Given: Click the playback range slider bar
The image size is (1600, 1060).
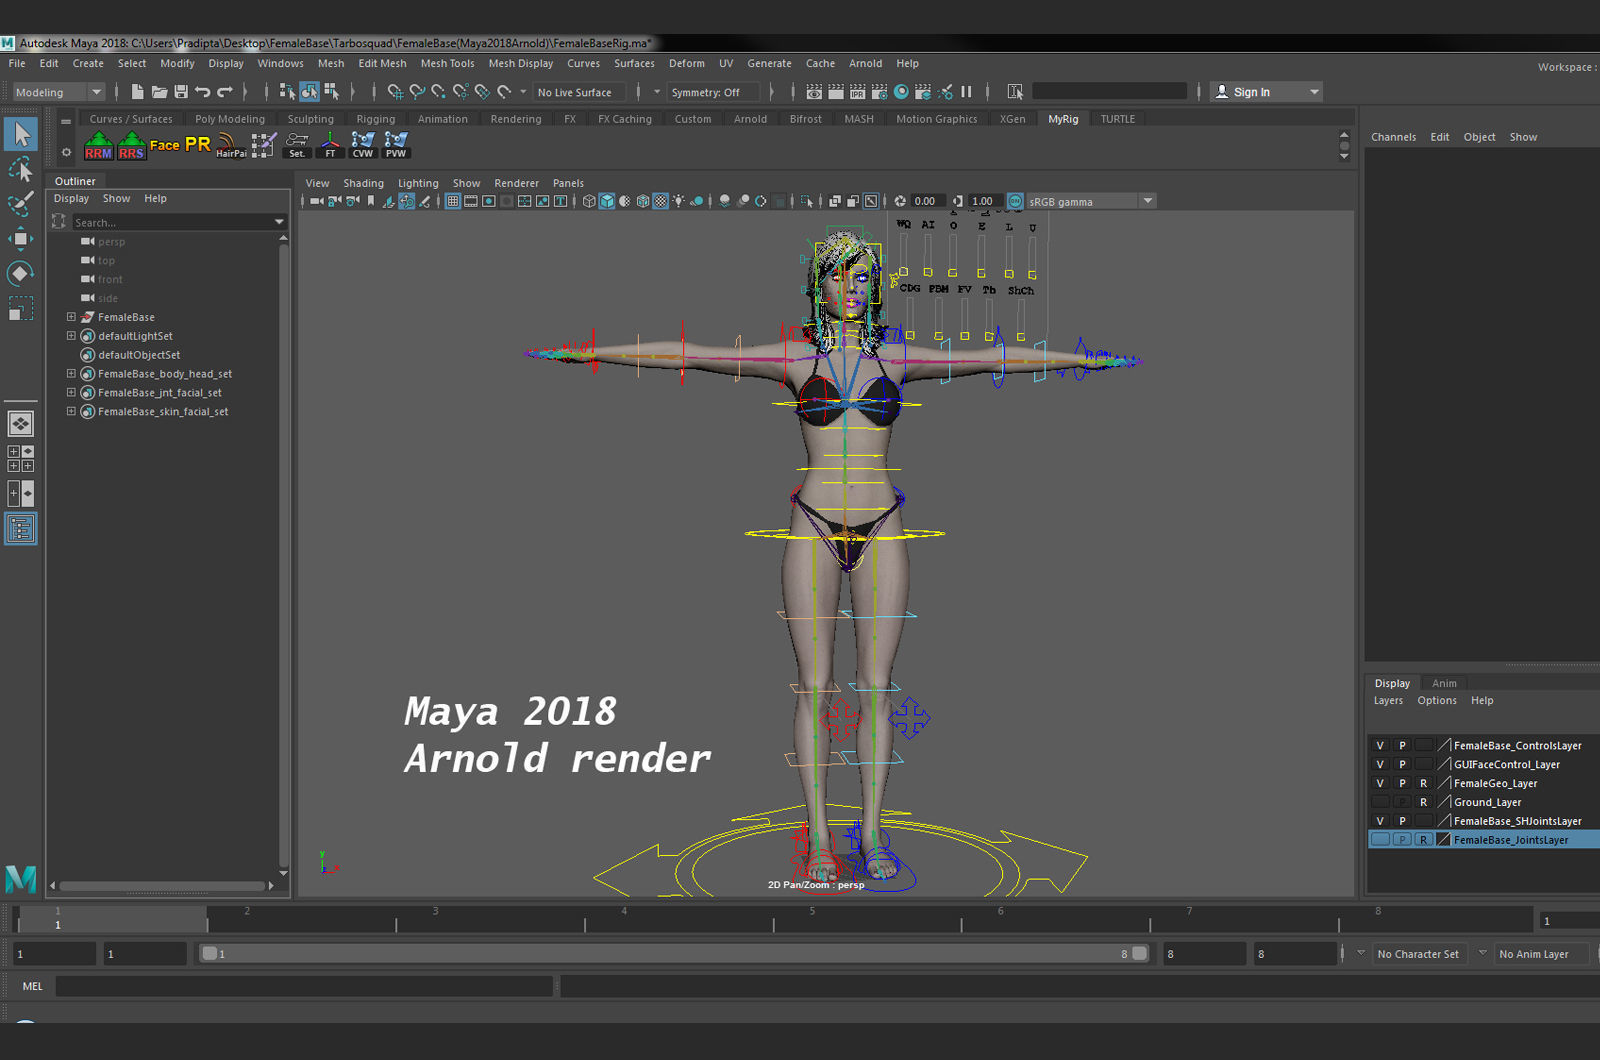Looking at the screenshot, I should [x=674, y=954].
